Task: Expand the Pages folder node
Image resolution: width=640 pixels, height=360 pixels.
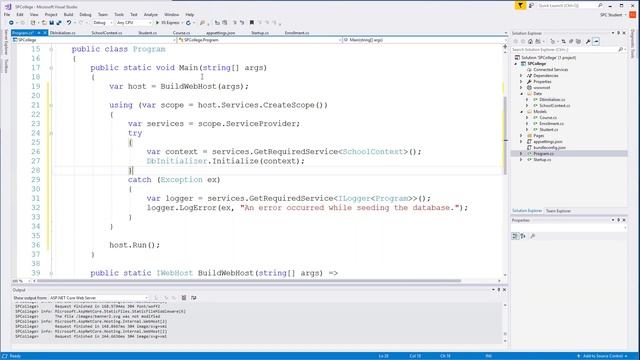Action: coord(521,136)
